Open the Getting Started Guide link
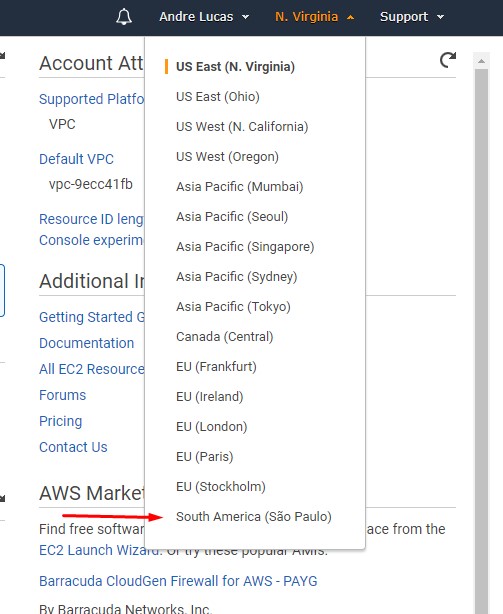This screenshot has width=503, height=614. click(x=92, y=317)
